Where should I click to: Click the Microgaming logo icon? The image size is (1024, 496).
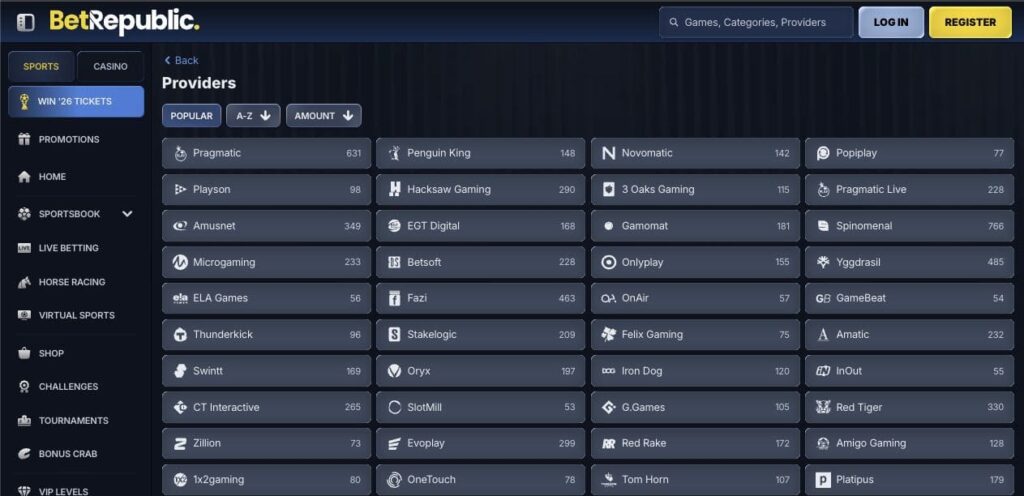coord(180,262)
